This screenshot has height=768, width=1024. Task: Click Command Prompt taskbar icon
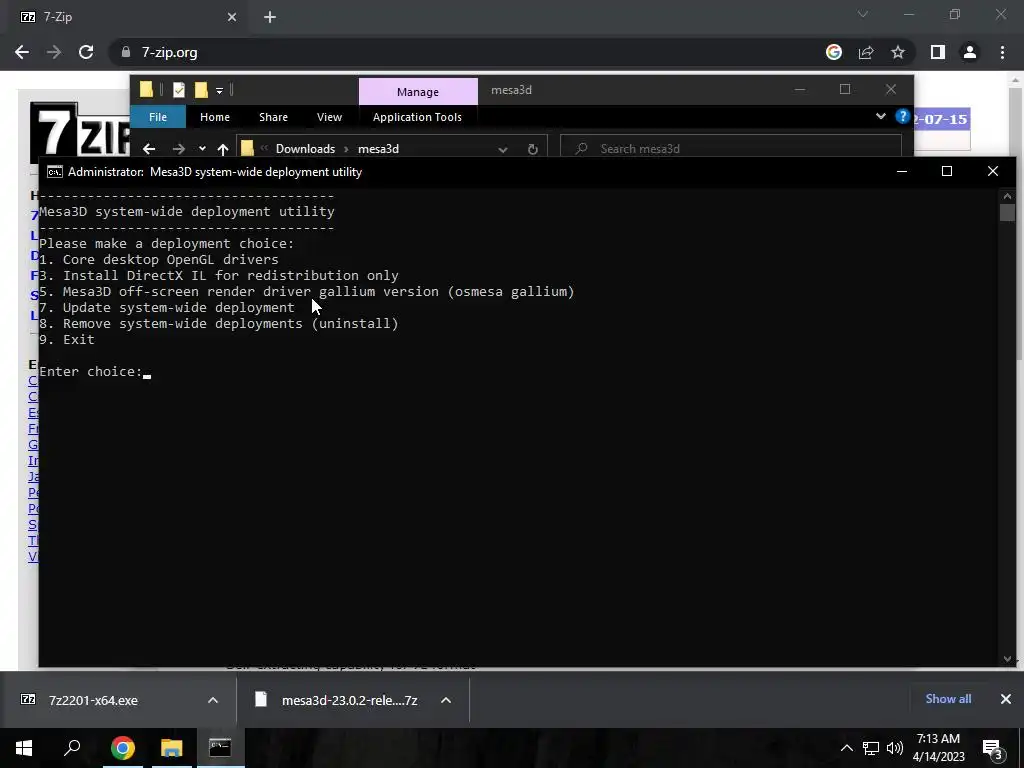click(220, 748)
